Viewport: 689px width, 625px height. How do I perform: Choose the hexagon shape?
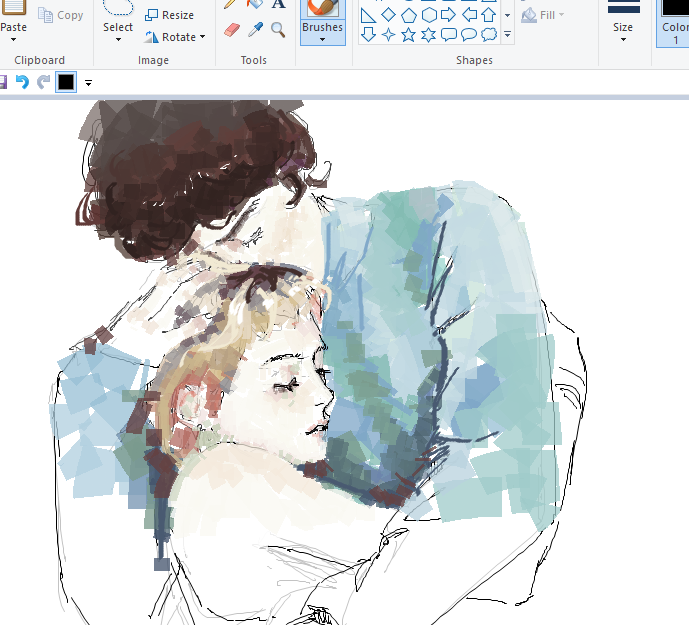click(428, 14)
